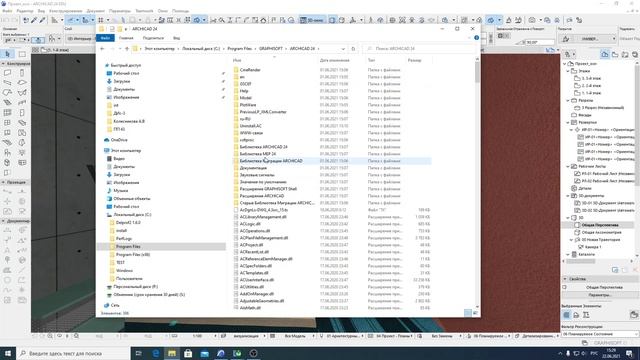The image size is (640, 360).
Task: Collapse the Проекция toolbox section
Action: tap(3, 182)
